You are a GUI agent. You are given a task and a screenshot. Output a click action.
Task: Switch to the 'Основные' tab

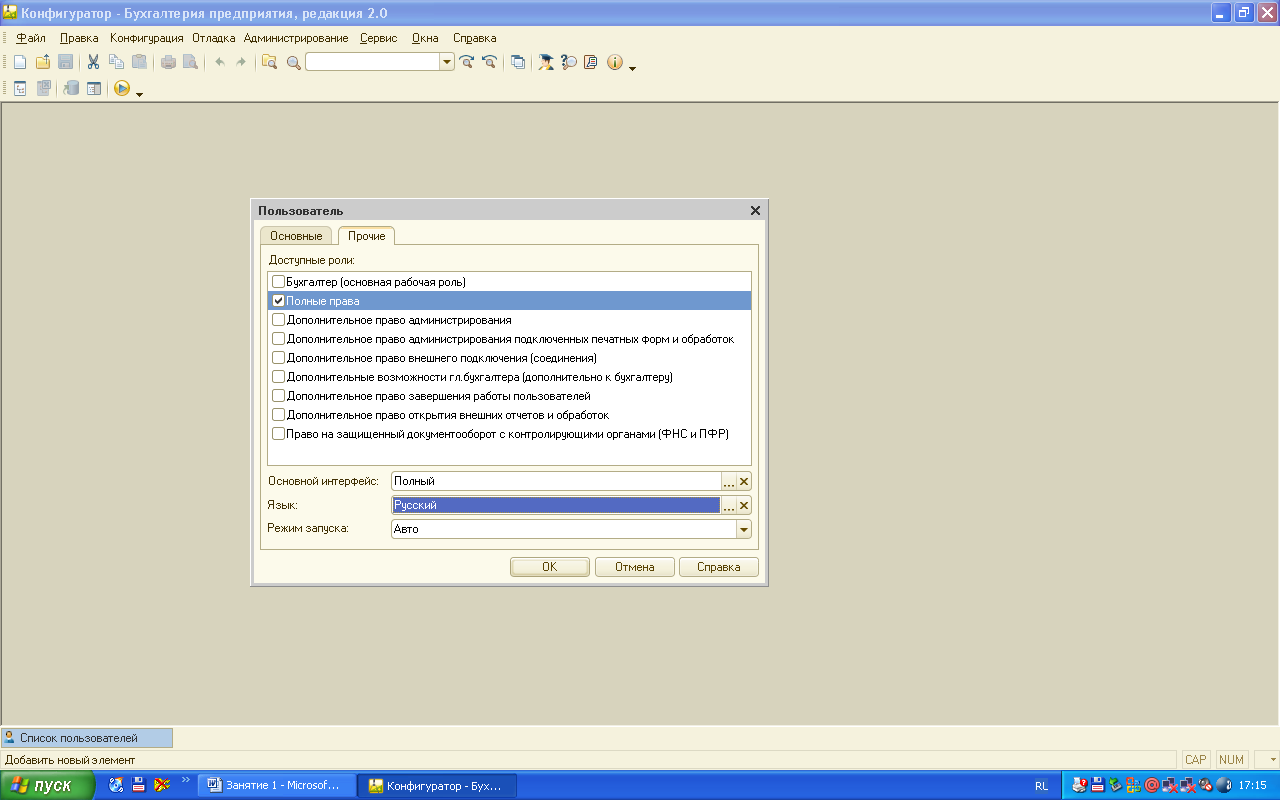(296, 236)
